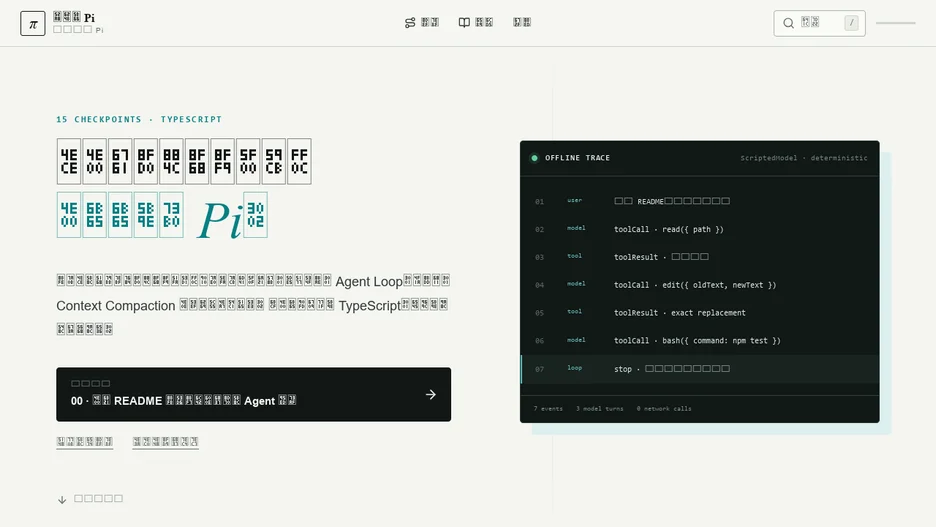Open the book-icon navigation item
This screenshot has width=936, height=527.
click(x=476, y=23)
